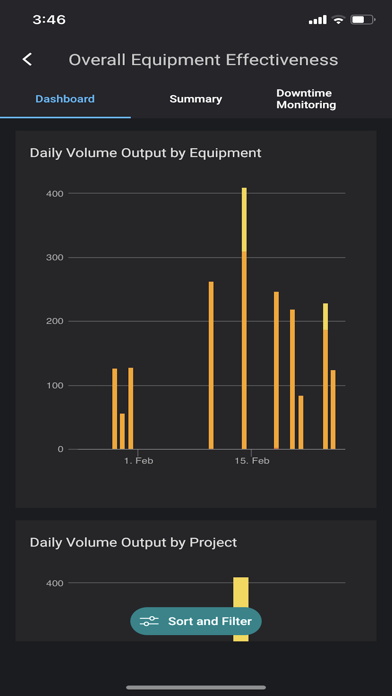Open the Sort and Filter button
The image size is (392, 696).
196,621
